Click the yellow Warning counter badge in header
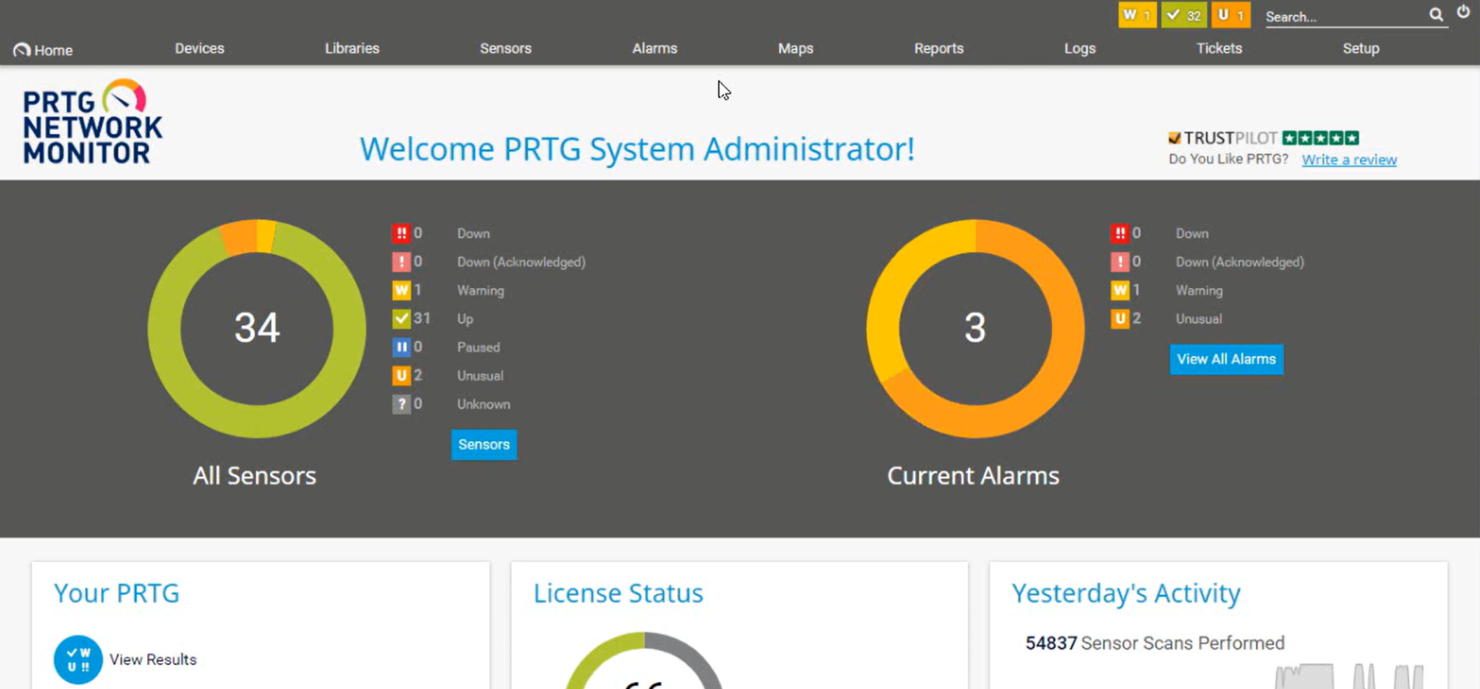 pos(1137,15)
